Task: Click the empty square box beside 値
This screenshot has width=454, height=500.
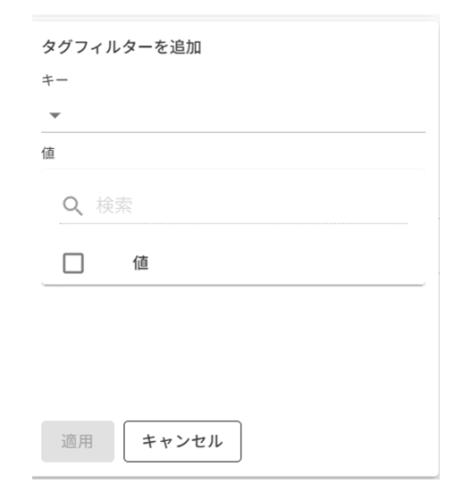Action: (73, 263)
